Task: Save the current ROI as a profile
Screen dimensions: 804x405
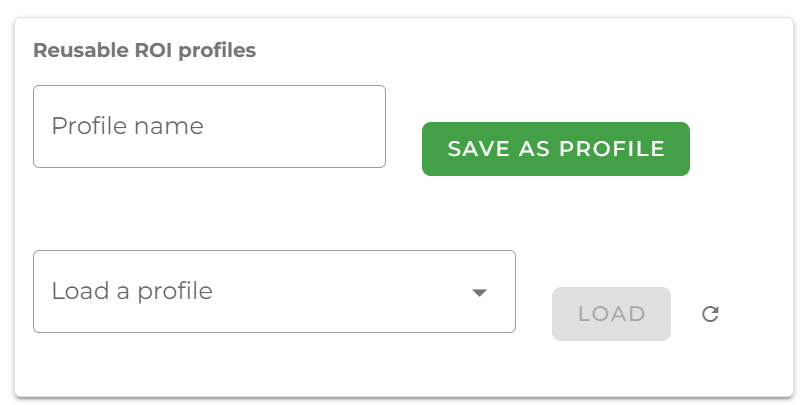Action: coord(555,149)
